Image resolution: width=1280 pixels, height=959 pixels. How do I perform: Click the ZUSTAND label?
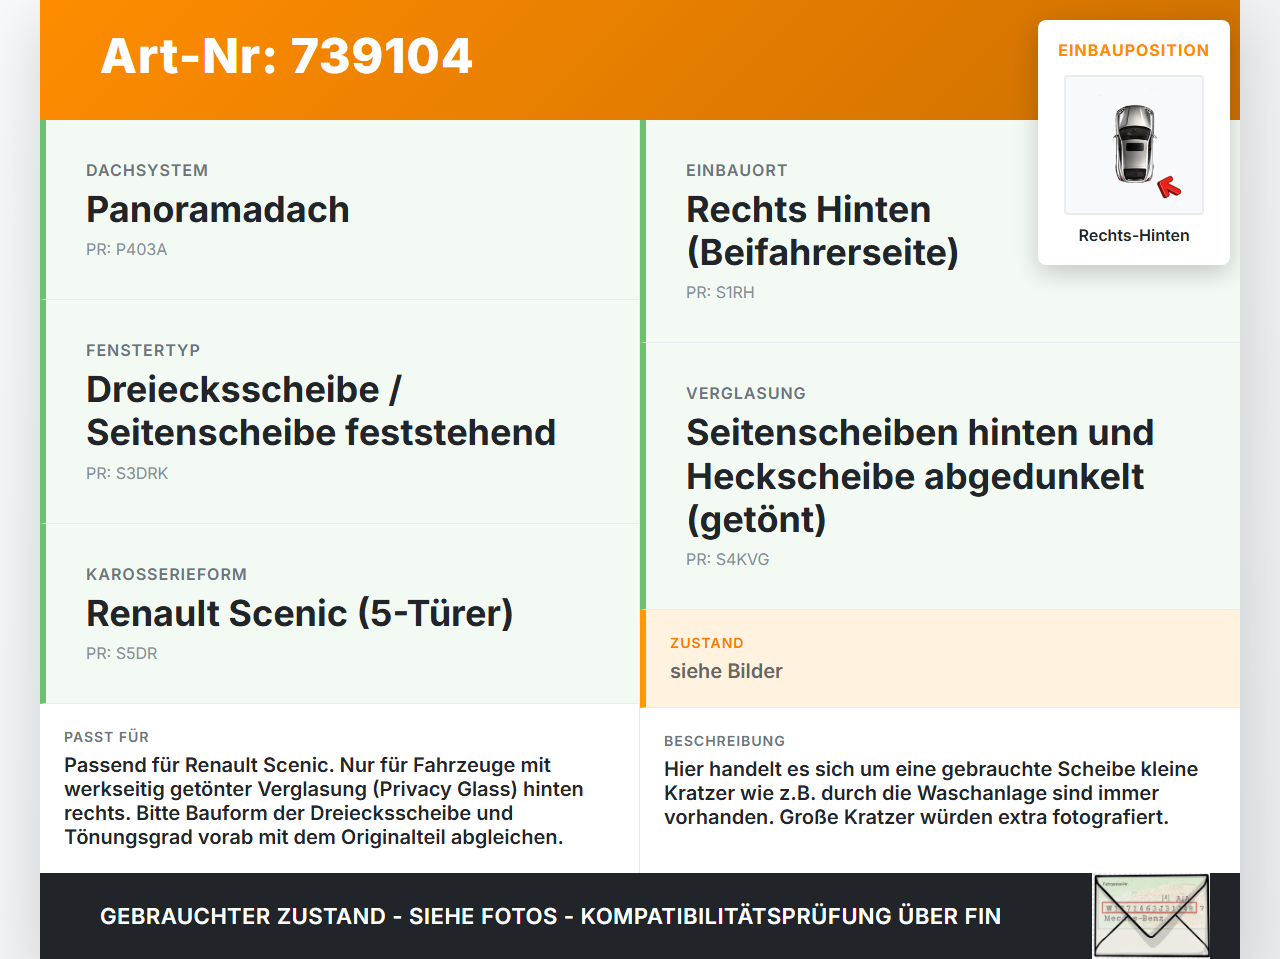pos(707,644)
